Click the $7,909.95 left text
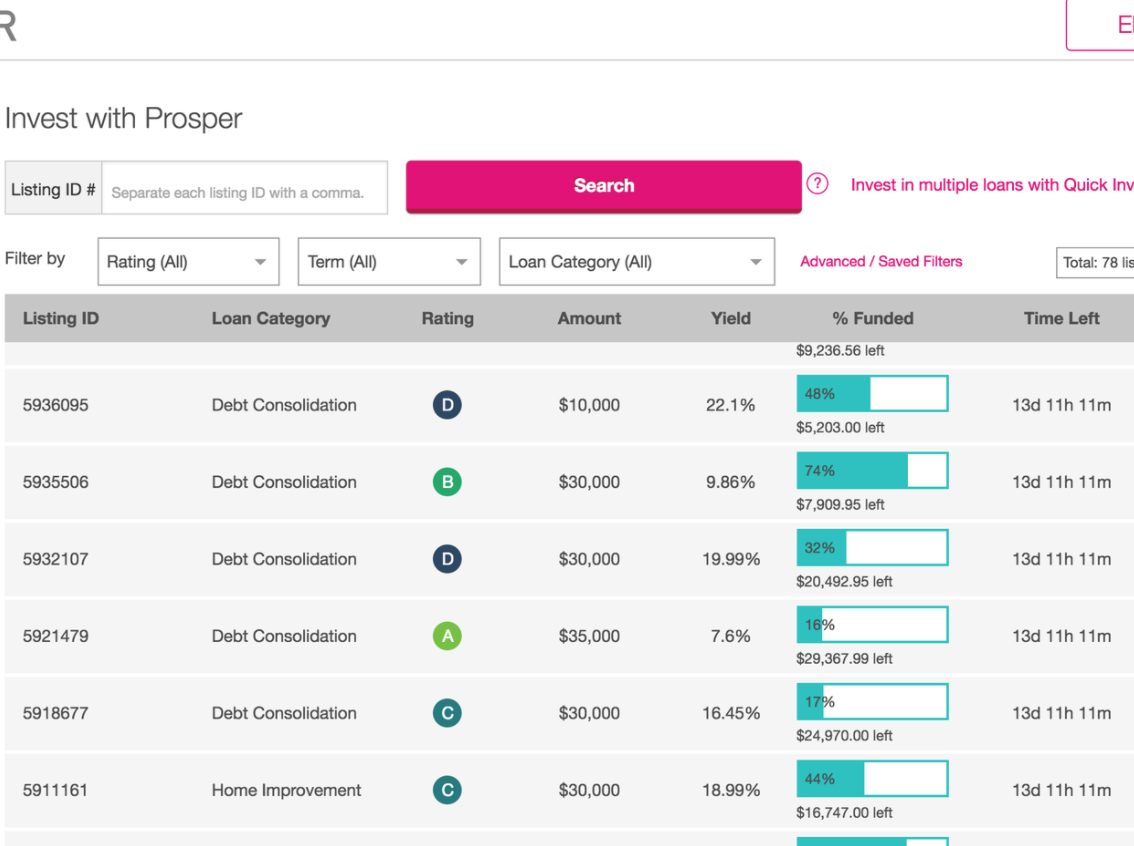This screenshot has height=846, width=1134. 840,505
